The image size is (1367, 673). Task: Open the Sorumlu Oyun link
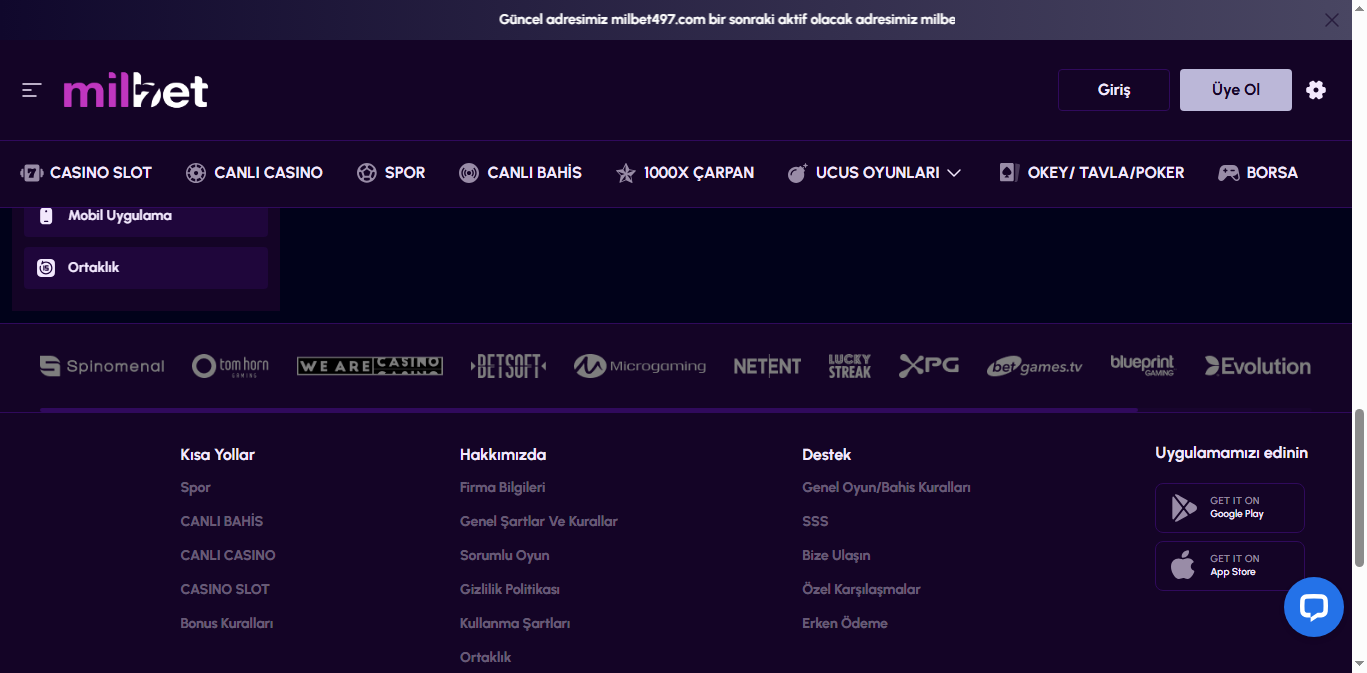(505, 556)
